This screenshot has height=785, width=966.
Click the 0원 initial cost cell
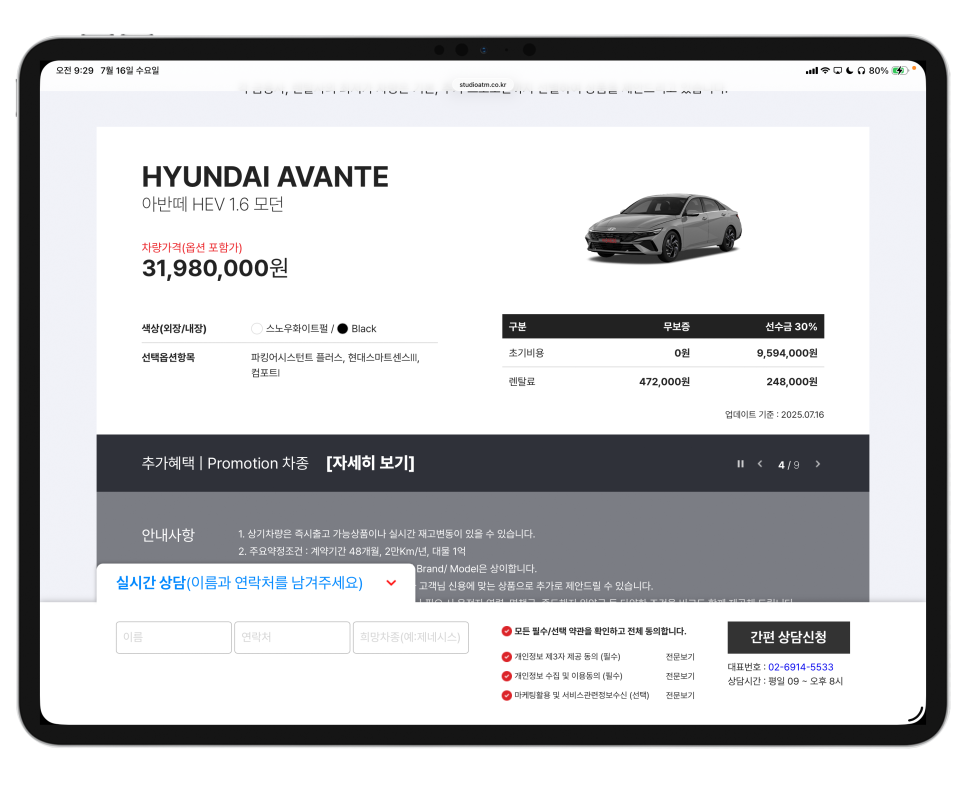[681, 353]
